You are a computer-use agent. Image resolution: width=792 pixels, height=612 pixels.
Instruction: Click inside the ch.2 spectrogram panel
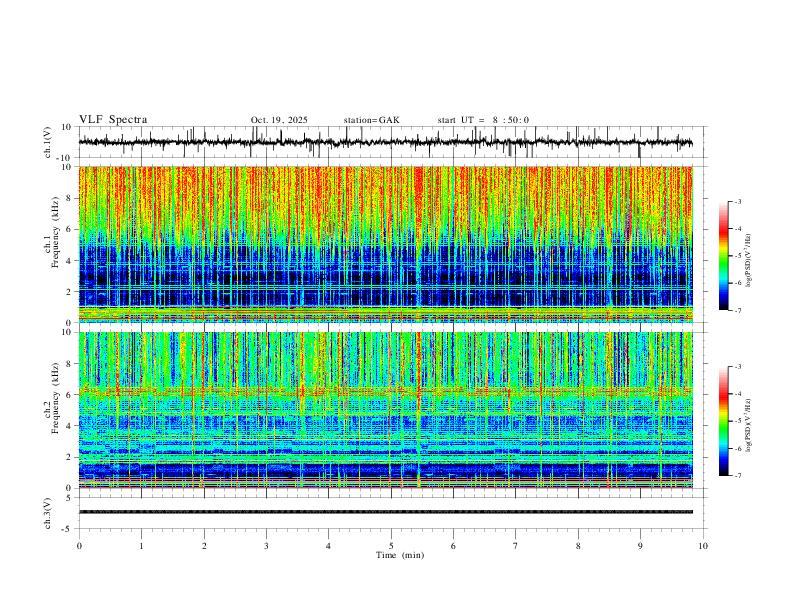(x=386, y=410)
